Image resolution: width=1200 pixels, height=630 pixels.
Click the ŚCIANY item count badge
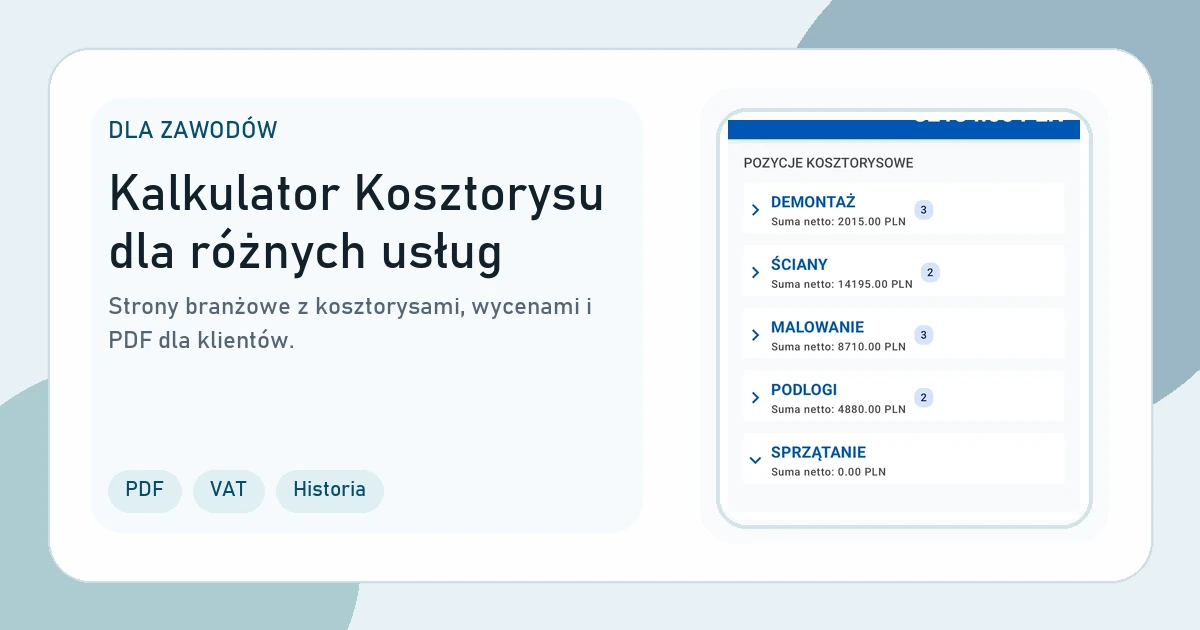931,272
